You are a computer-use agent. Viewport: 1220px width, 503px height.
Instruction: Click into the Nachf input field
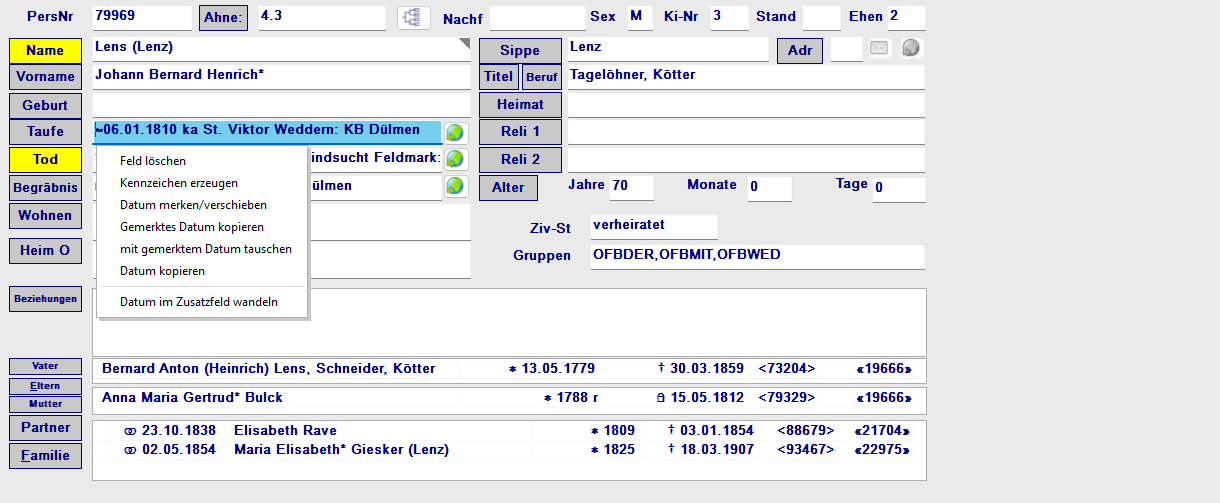click(x=537, y=18)
